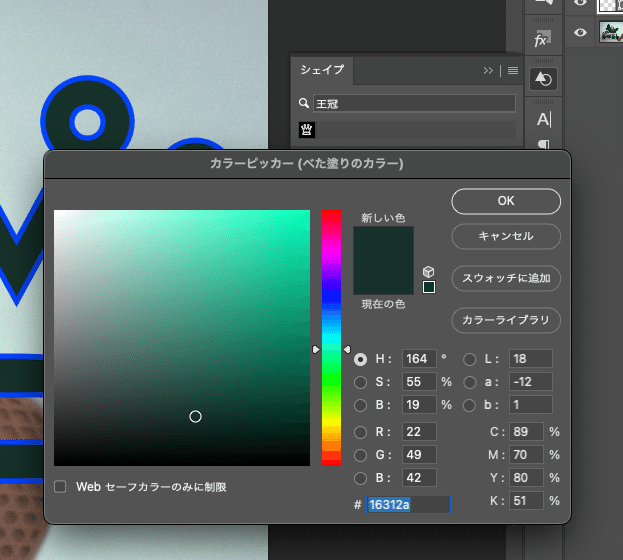This screenshot has width=623, height=560.
Task: Click the vertical hue spectrum slider
Action: click(x=331, y=338)
